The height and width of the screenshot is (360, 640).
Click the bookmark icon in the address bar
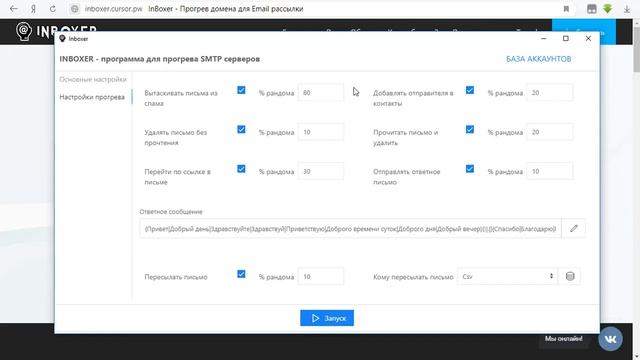tap(566, 9)
